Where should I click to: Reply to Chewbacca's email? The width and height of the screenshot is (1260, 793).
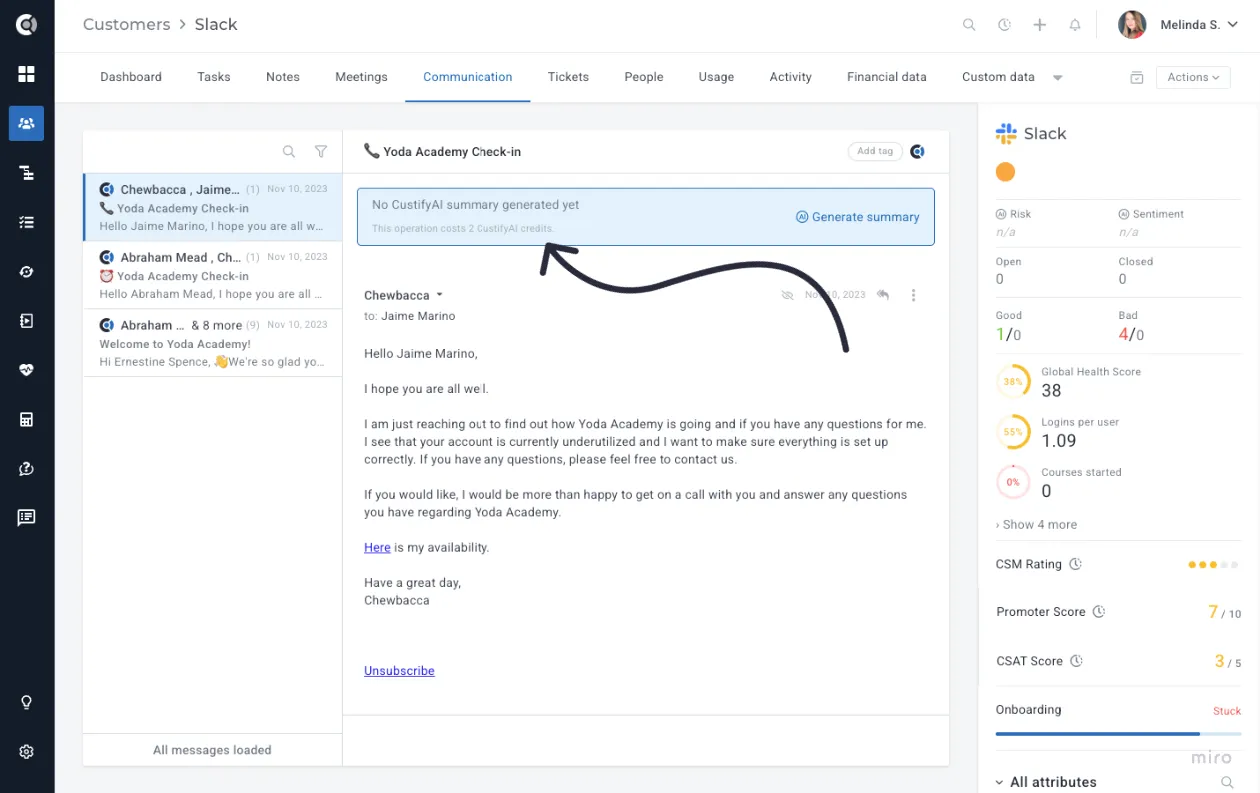pos(883,295)
